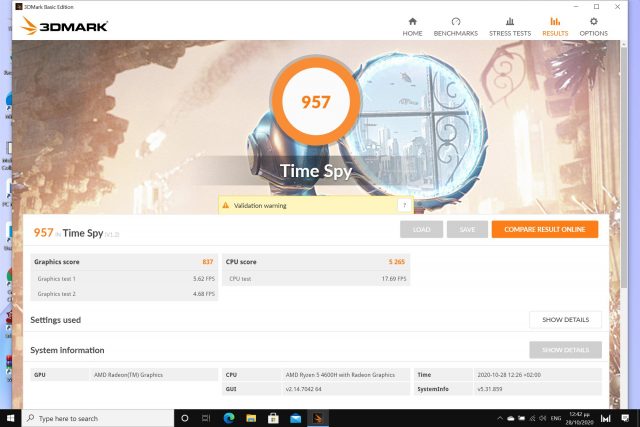The height and width of the screenshot is (427, 640).
Task: Click the System information heading
Action: click(x=67, y=350)
